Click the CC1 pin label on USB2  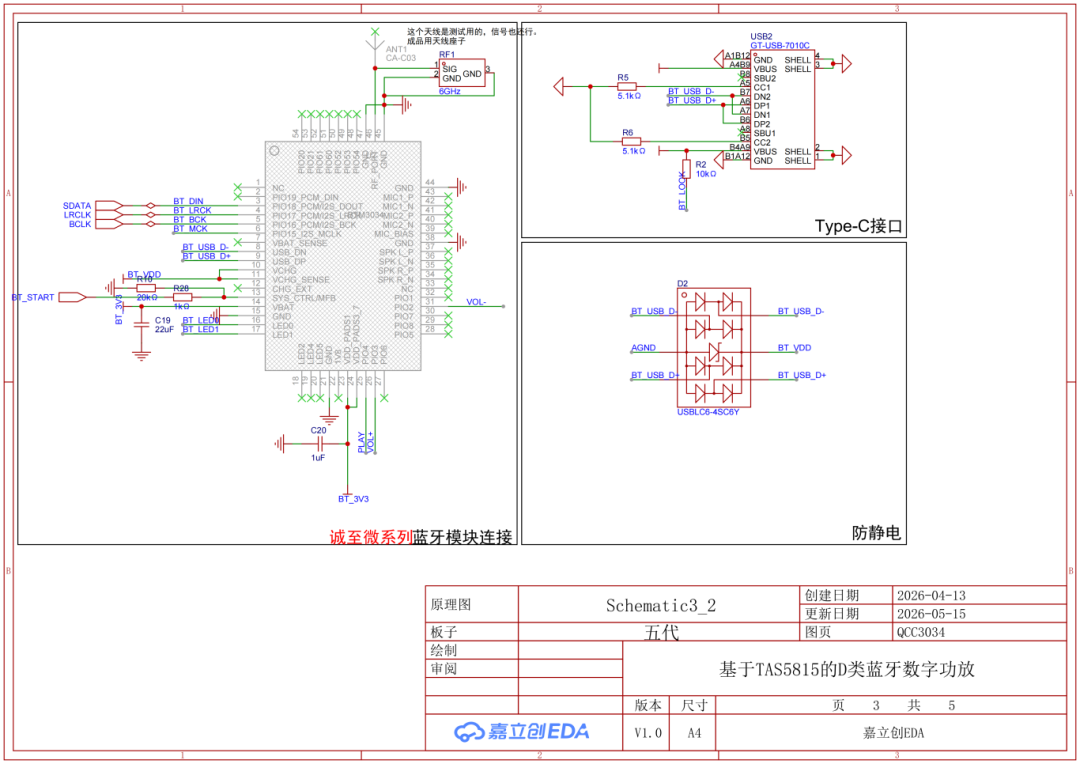[x=762, y=87]
